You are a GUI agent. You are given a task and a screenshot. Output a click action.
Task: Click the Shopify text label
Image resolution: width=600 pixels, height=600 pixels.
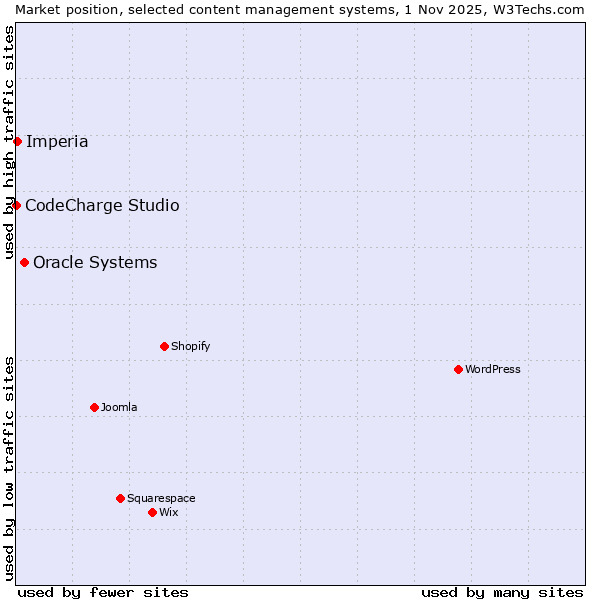point(190,346)
